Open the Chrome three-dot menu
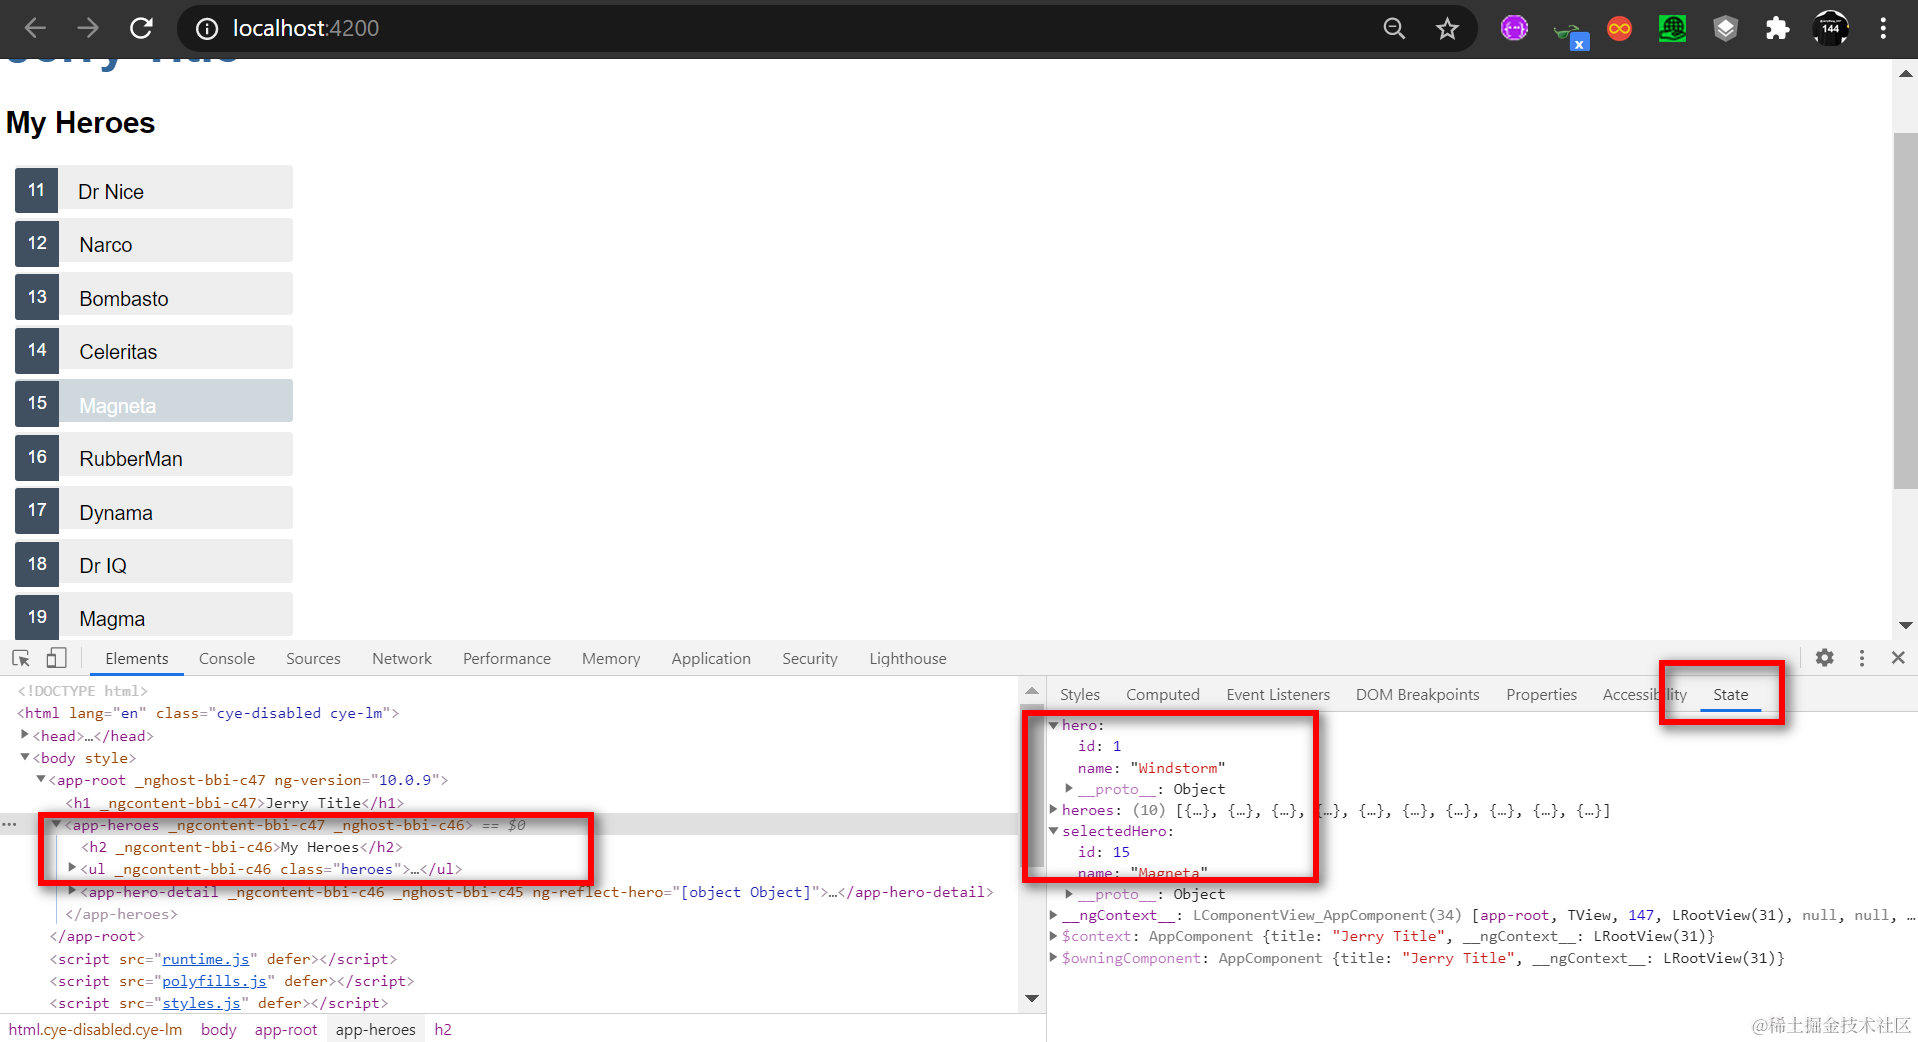This screenshot has width=1918, height=1042. click(x=1883, y=29)
